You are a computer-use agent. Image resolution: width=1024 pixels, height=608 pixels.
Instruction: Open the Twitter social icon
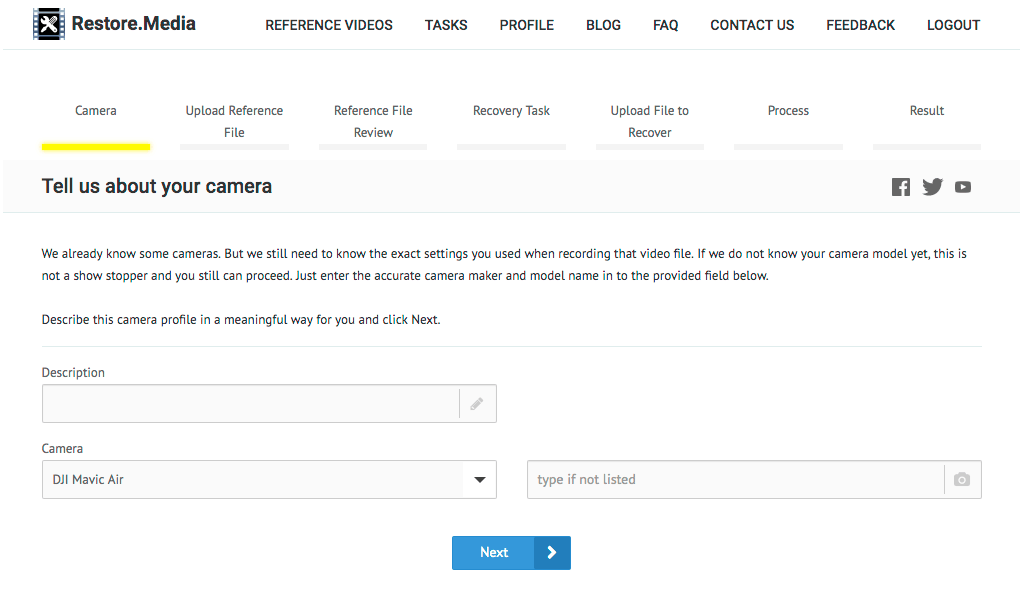tap(933, 187)
